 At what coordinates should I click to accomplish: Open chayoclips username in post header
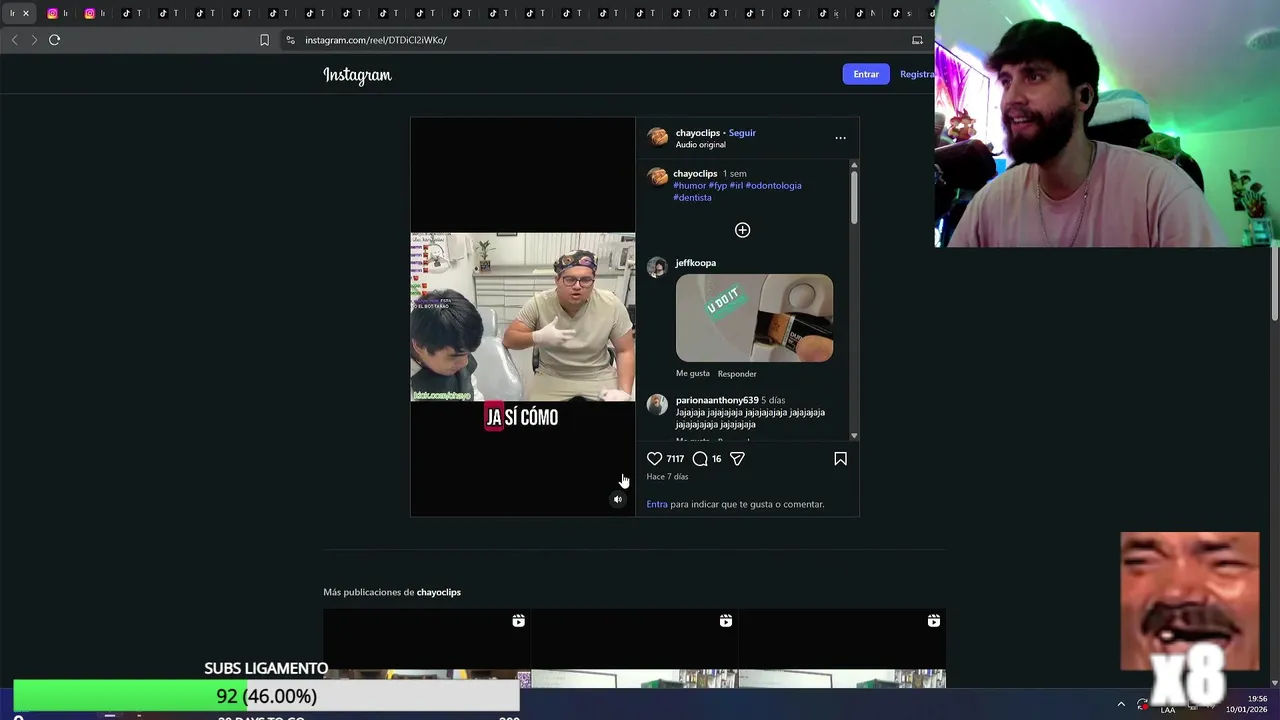[698, 133]
